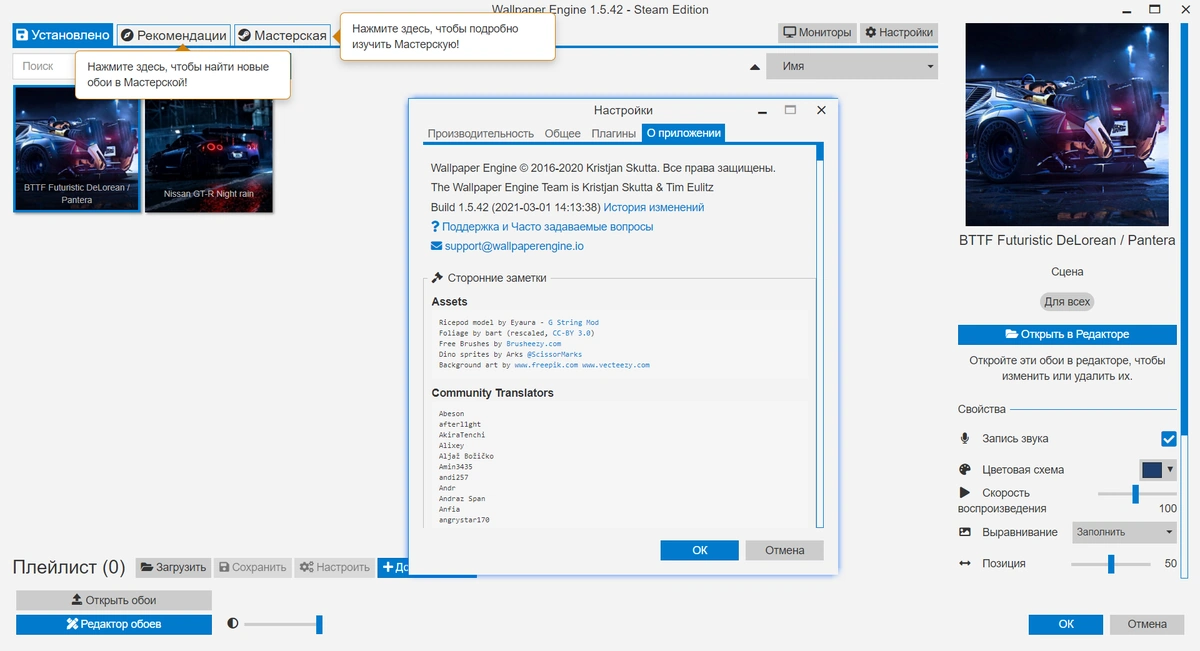Screen dimensions: 1200x651
Task: Click the image icon beside Выравнивание
Action: [965, 532]
